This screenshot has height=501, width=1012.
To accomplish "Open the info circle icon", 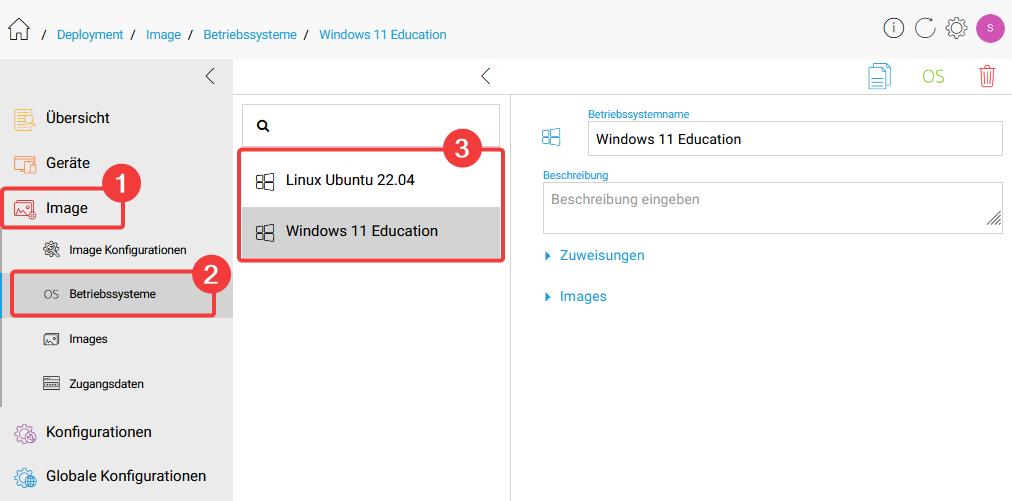I will click(x=893, y=28).
